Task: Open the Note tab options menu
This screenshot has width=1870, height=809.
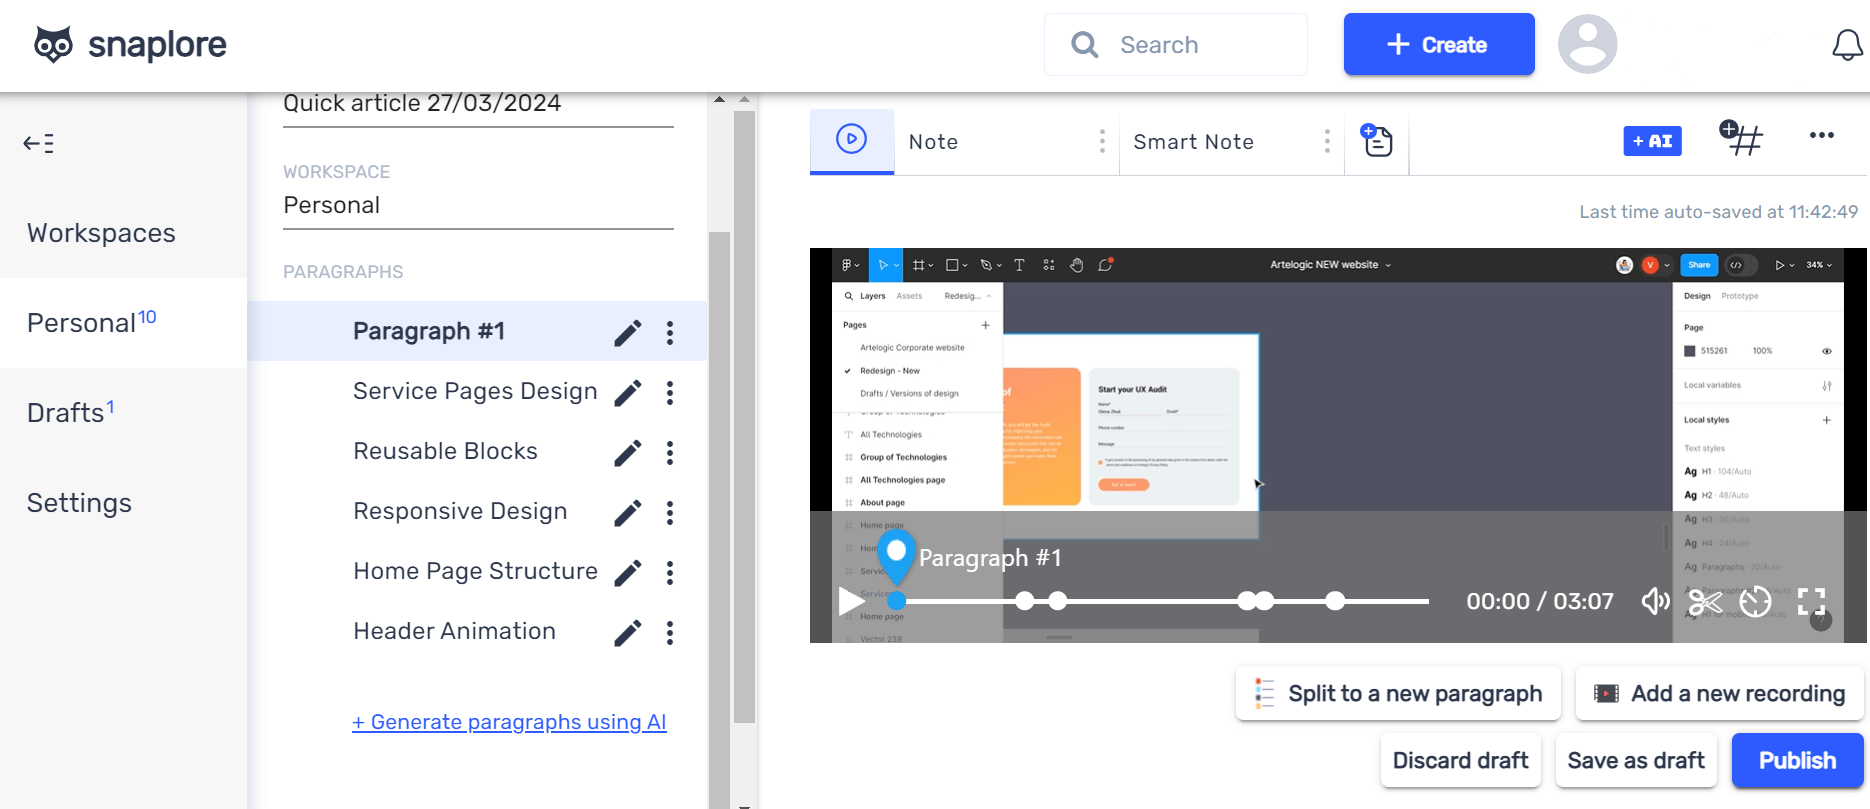Action: (1102, 142)
